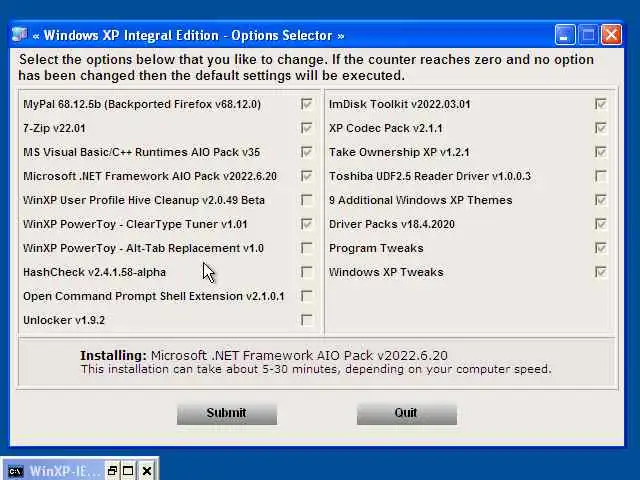Click Program Tweaks label

[376, 248]
